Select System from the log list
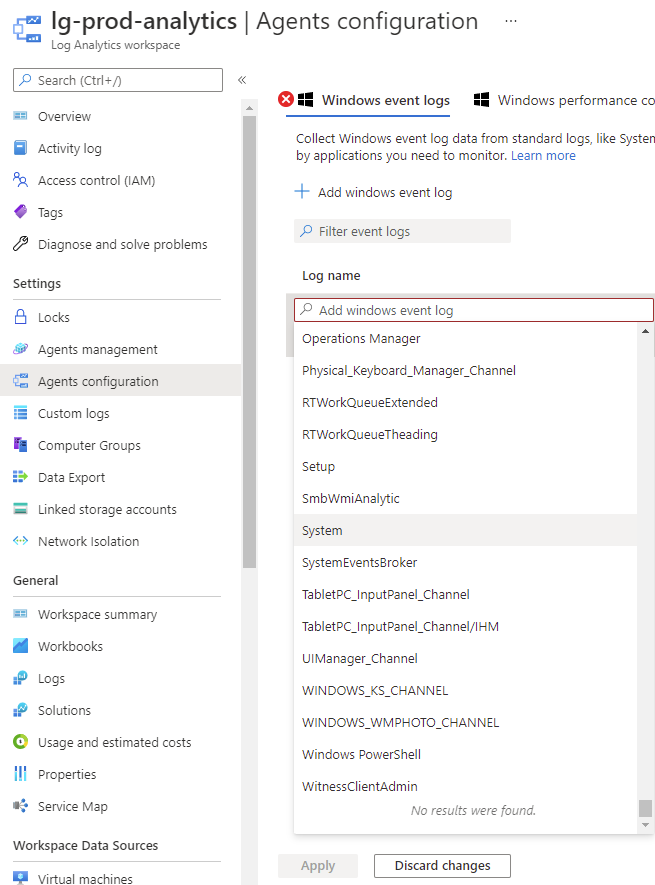The height and width of the screenshot is (885, 655). (x=465, y=530)
